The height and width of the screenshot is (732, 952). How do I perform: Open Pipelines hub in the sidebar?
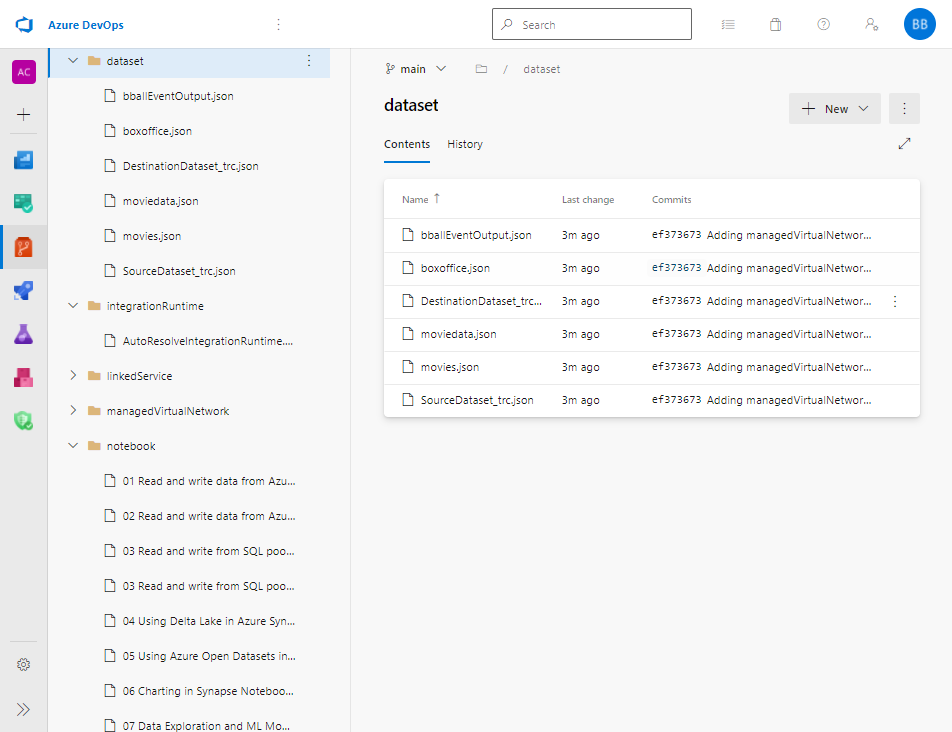click(x=24, y=291)
